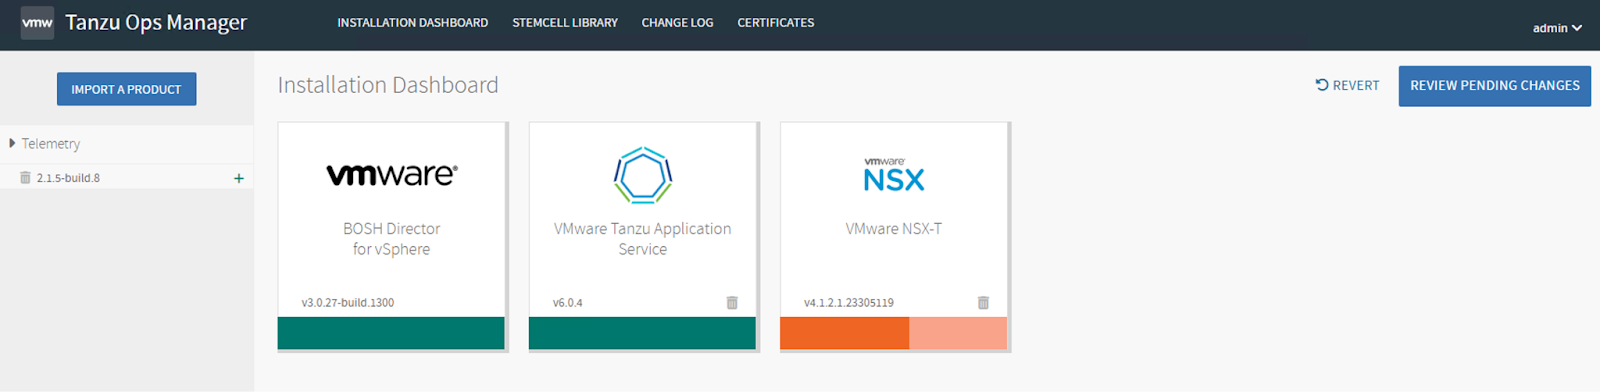This screenshot has height=392, width=1600.
Task: Open VMware Tanzu Application Service tile name
Action: tap(643, 239)
